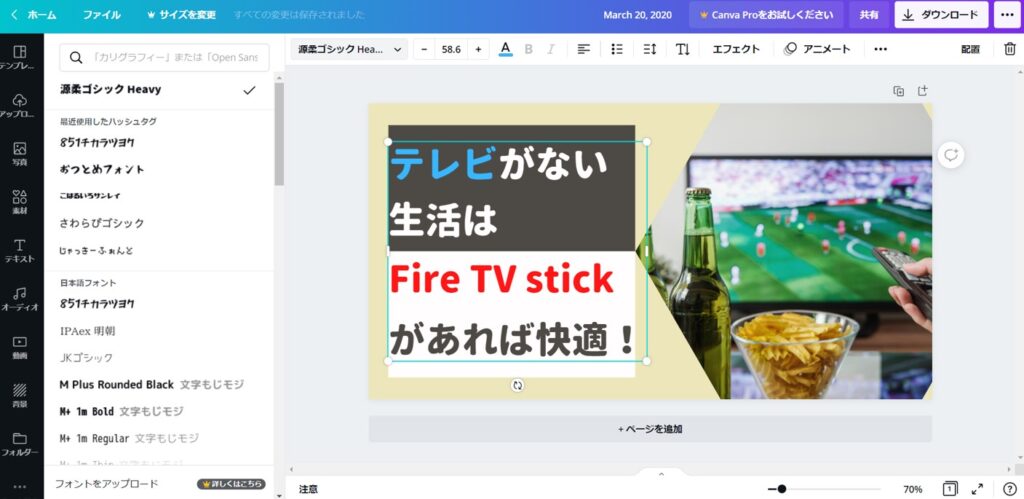Image resolution: width=1024 pixels, height=499 pixels.
Task: Toggle italic formatting
Action: (x=551, y=49)
